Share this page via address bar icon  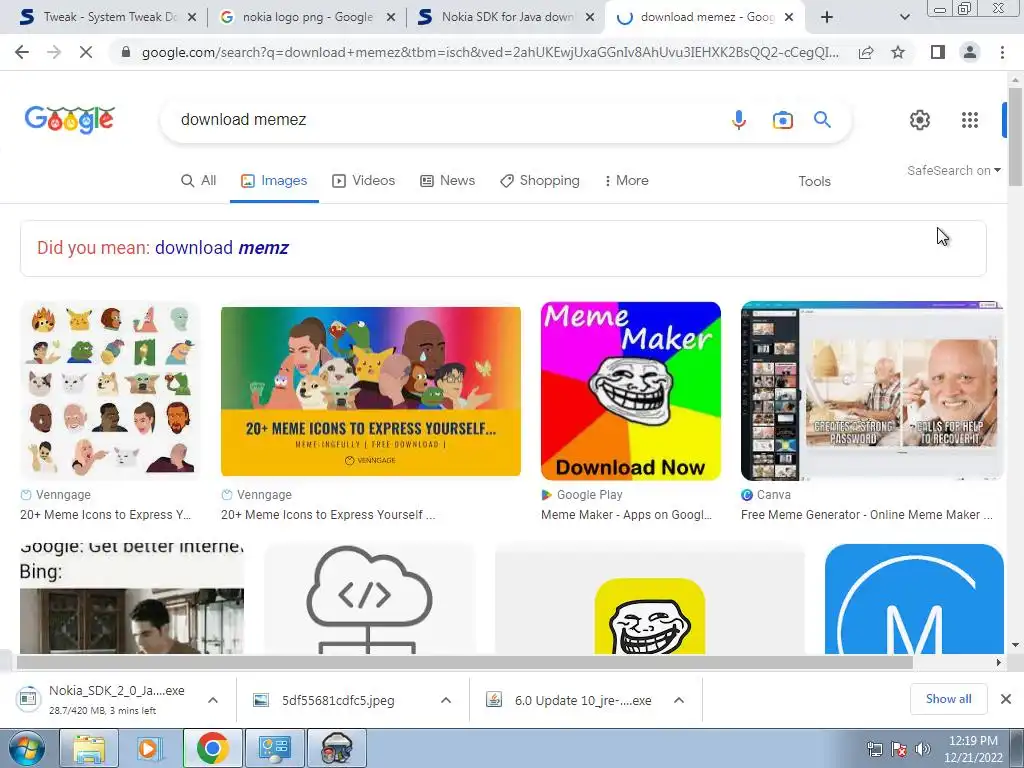[x=866, y=52]
